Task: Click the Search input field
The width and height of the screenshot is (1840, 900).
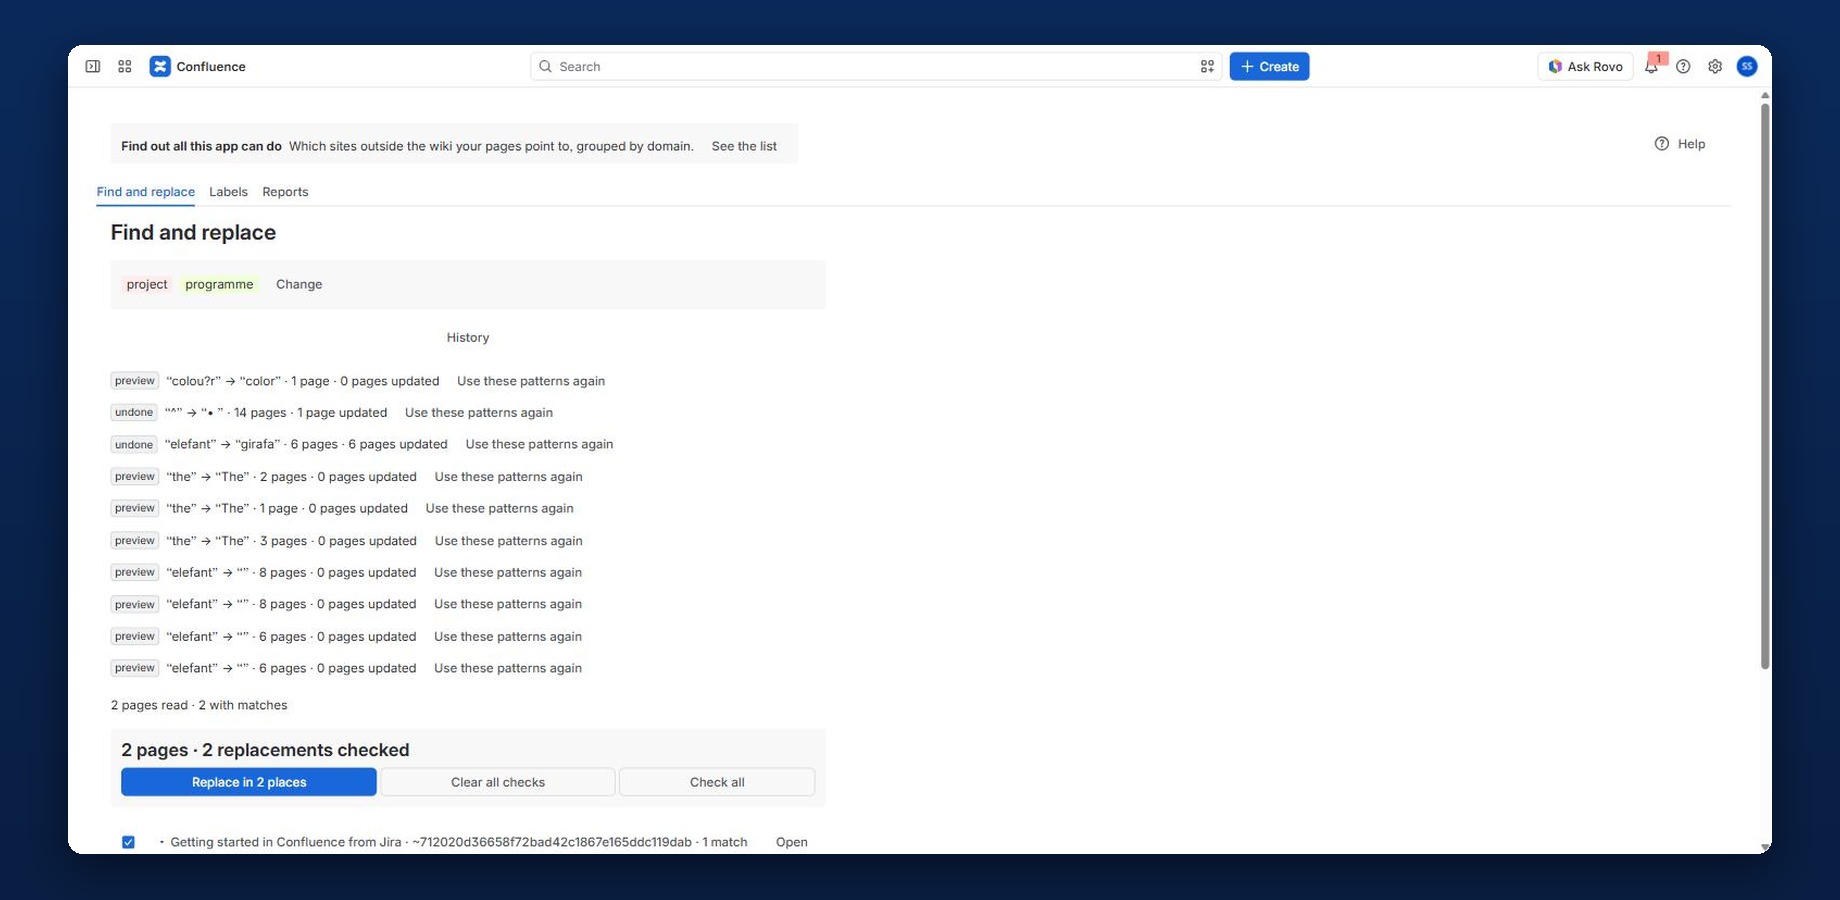Action: click(875, 66)
